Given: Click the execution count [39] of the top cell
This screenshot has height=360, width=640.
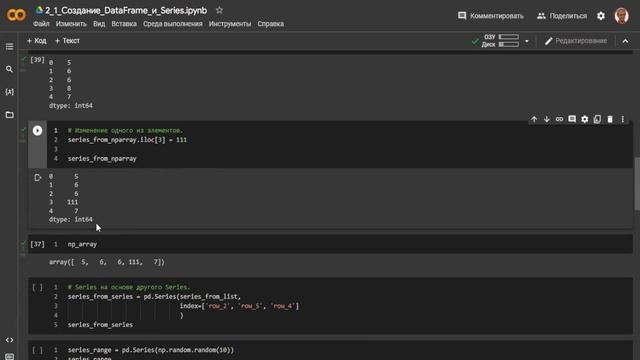Looking at the screenshot, I should click(37, 60).
